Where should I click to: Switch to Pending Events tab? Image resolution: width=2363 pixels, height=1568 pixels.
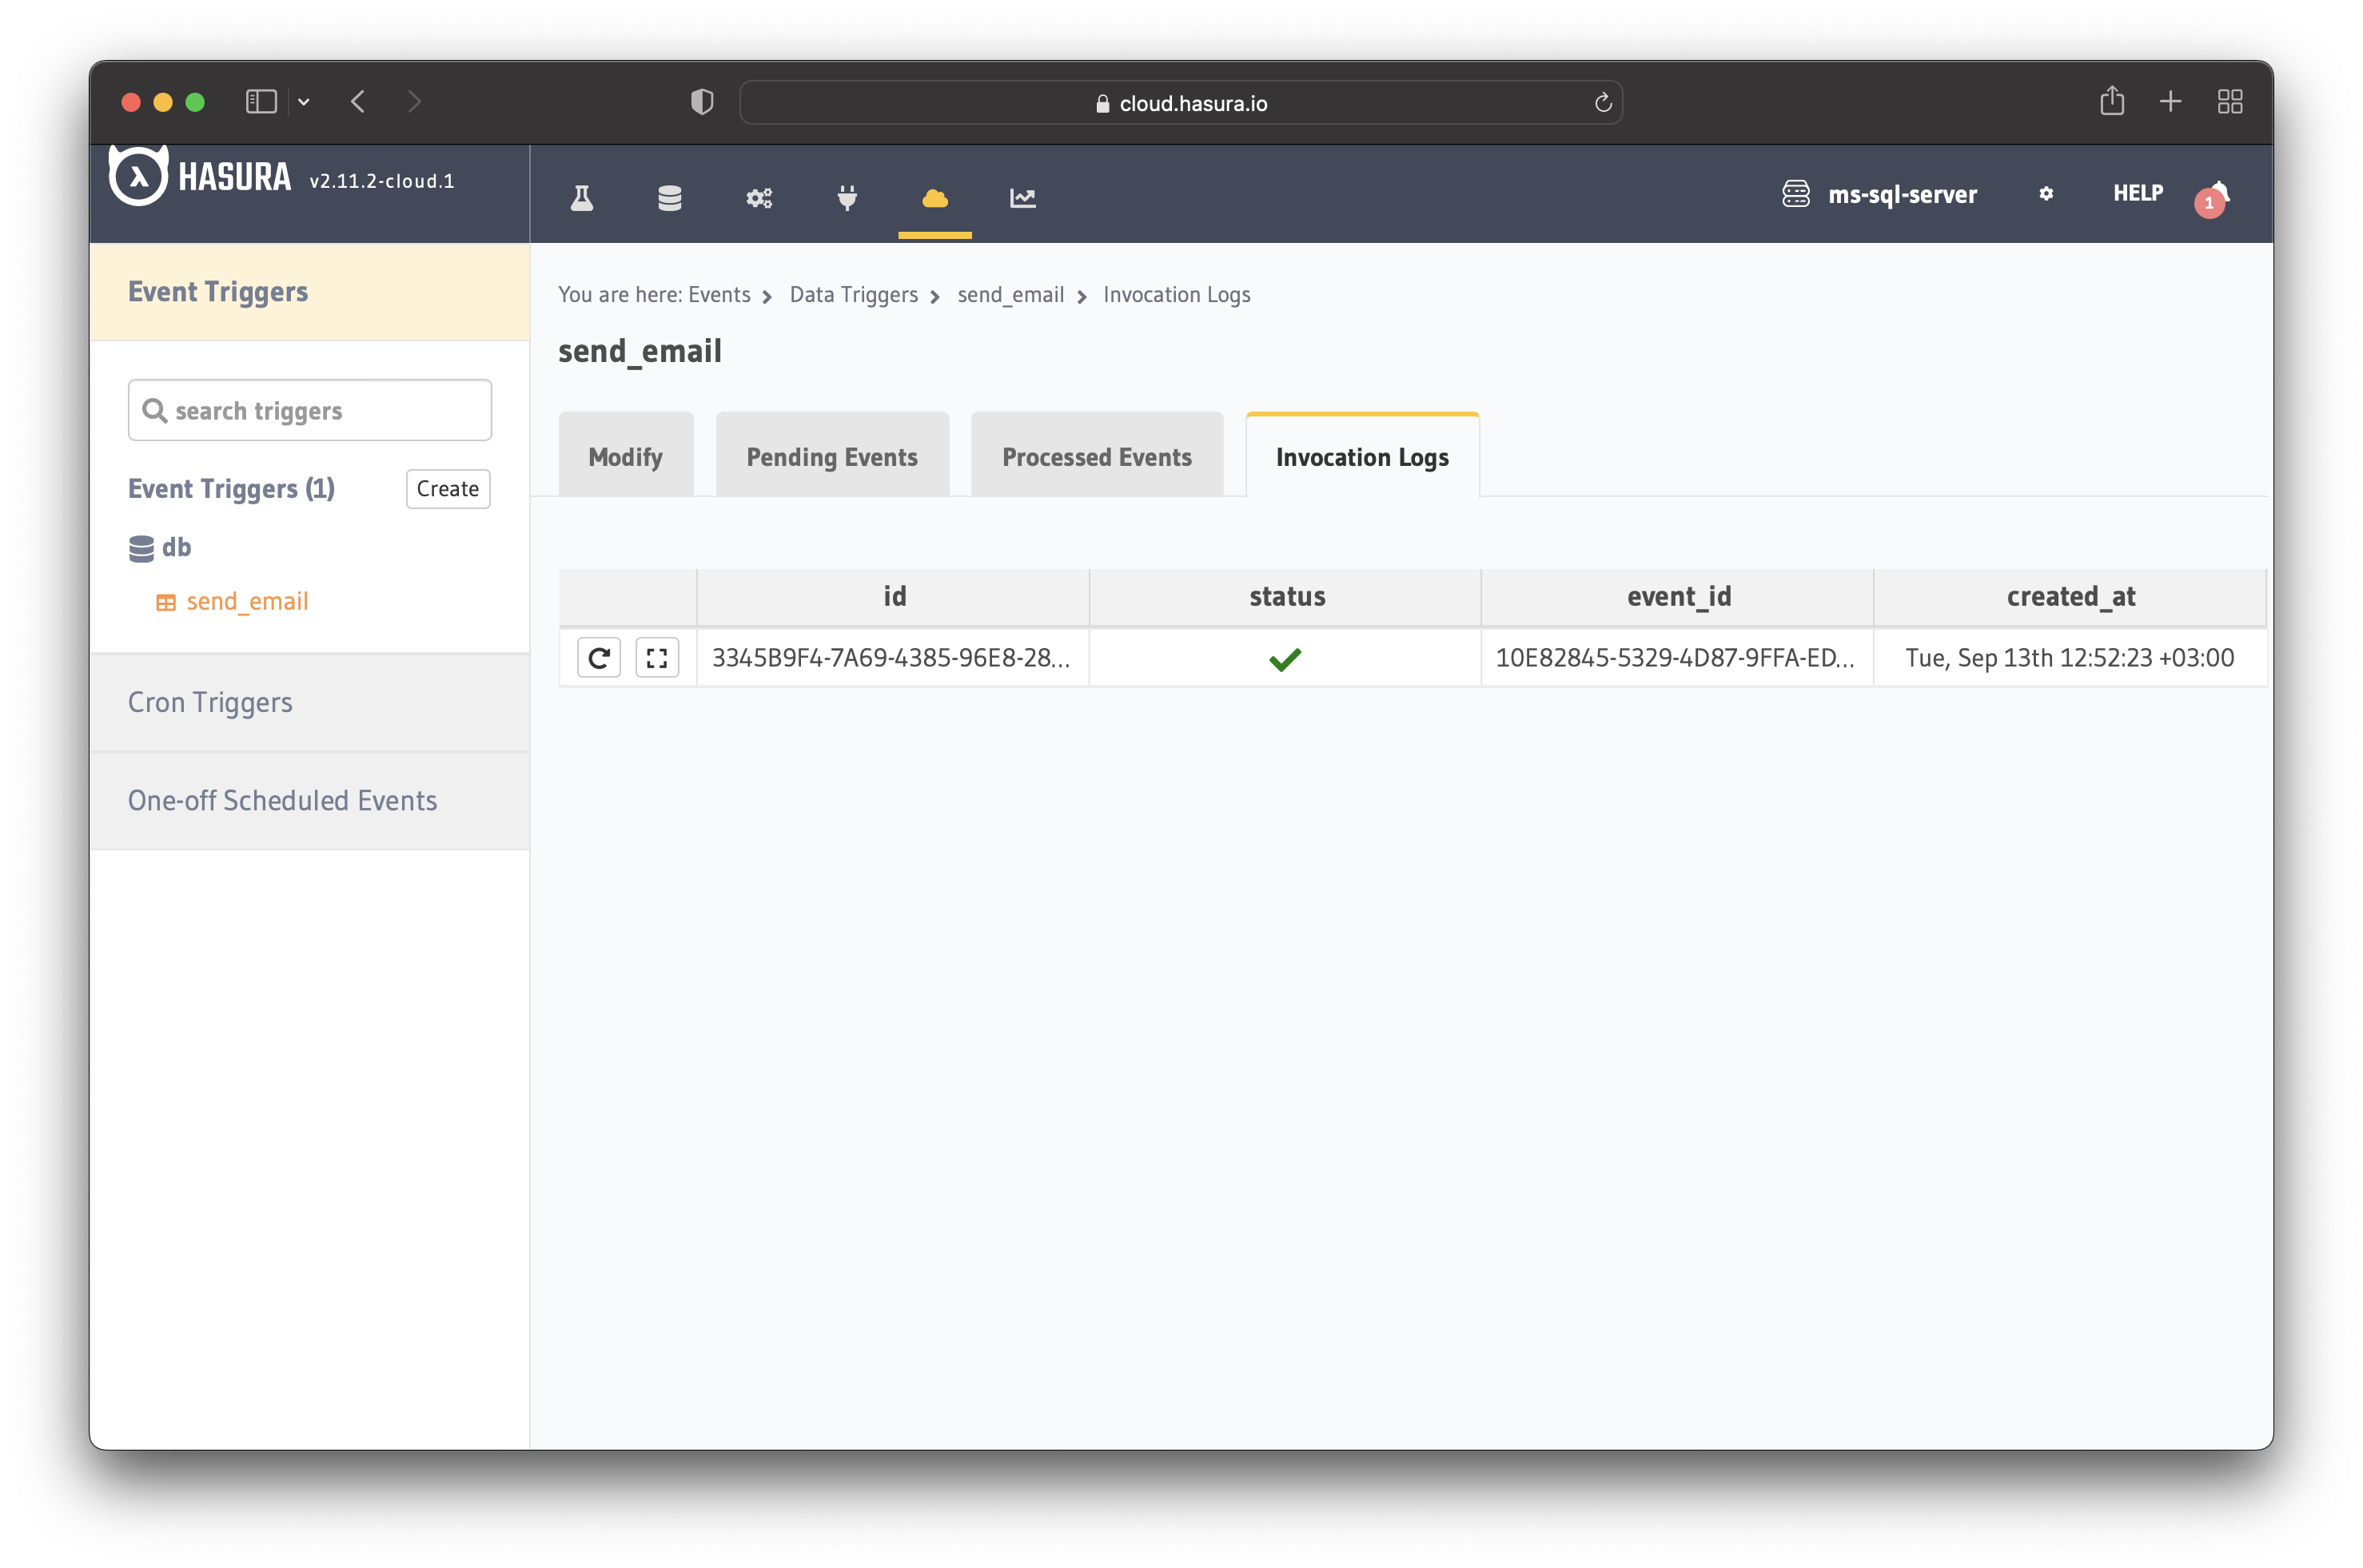pyautogui.click(x=832, y=457)
